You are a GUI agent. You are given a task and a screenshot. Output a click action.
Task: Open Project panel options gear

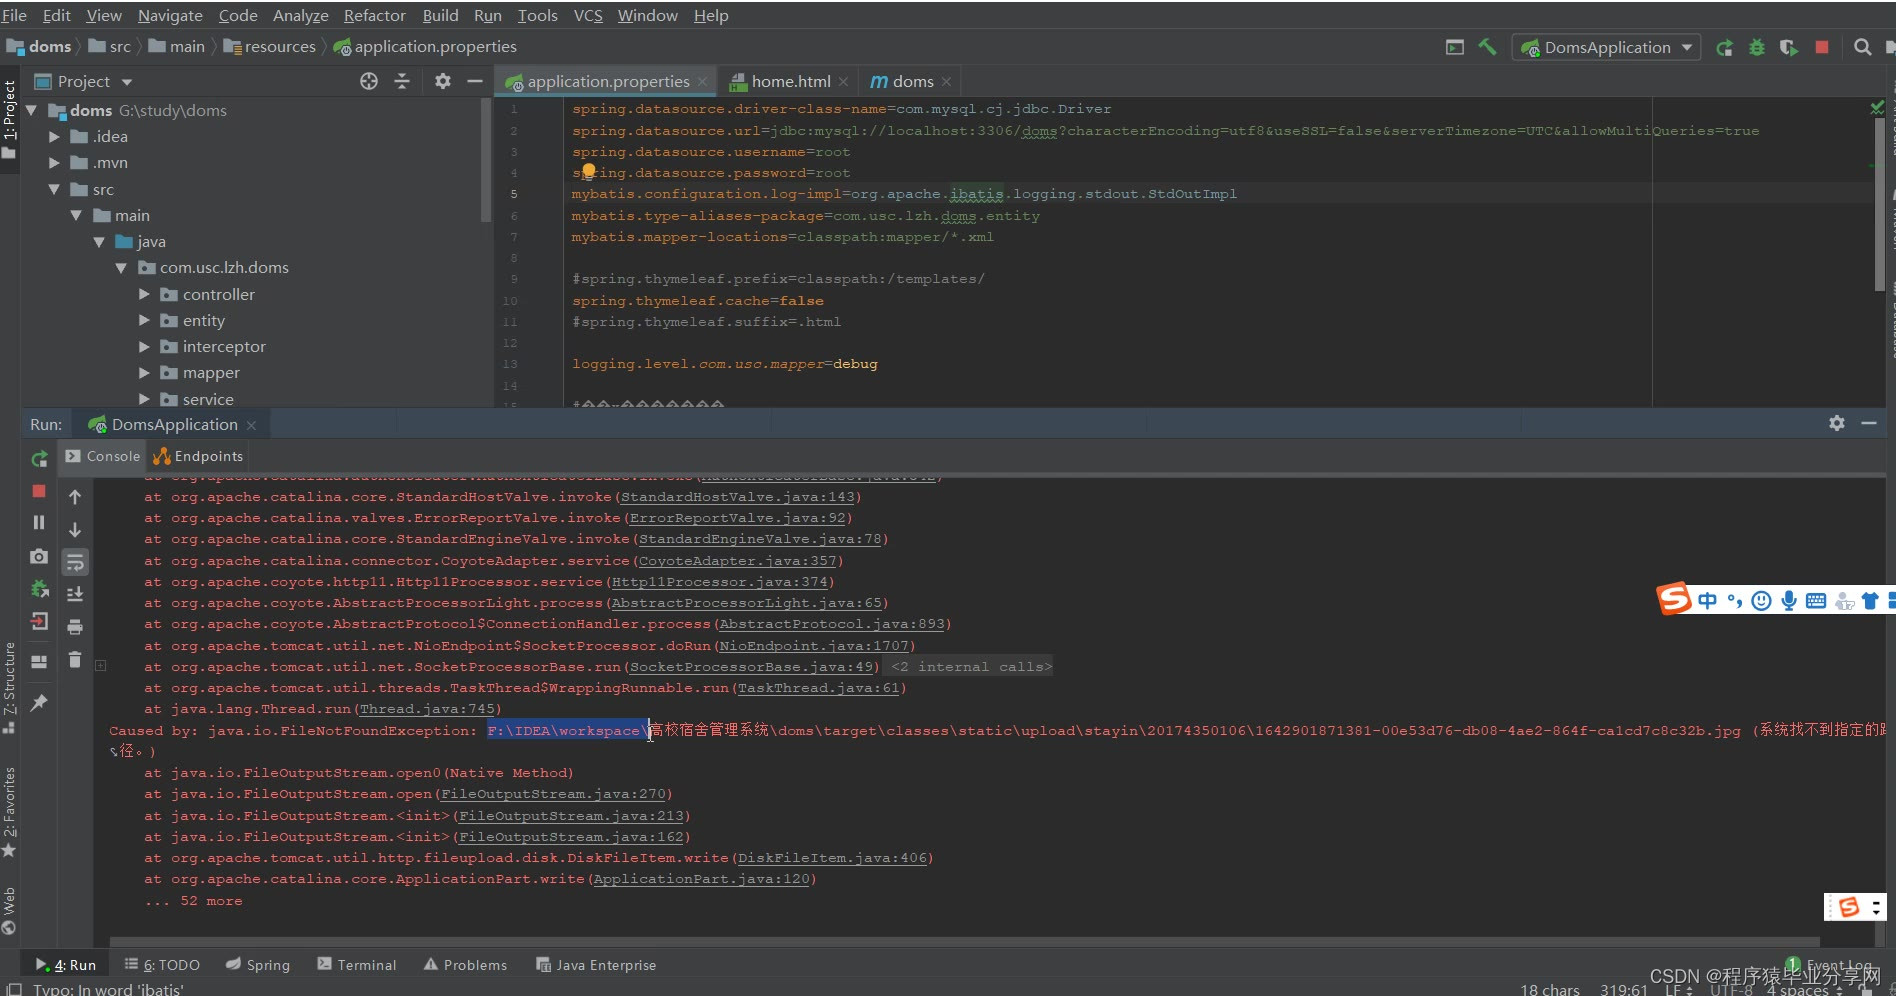tap(443, 82)
